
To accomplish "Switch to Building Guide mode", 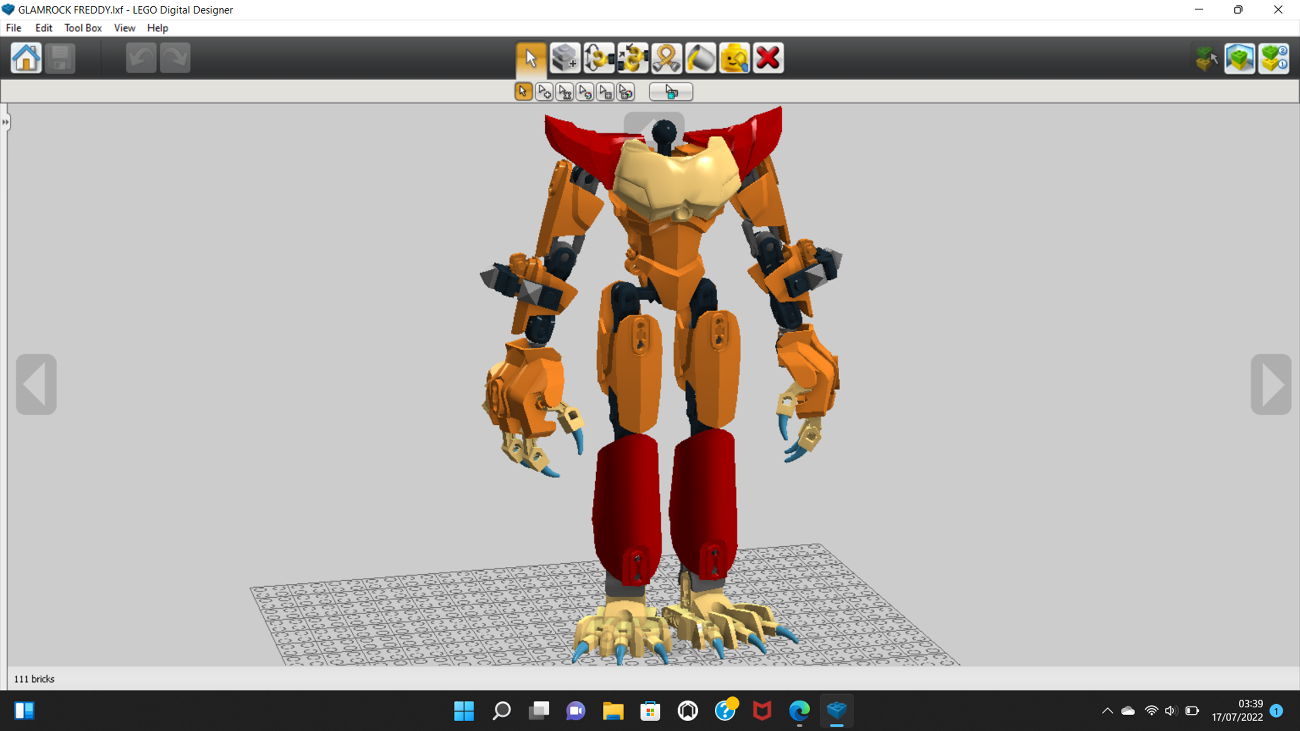I will click(x=1274, y=58).
